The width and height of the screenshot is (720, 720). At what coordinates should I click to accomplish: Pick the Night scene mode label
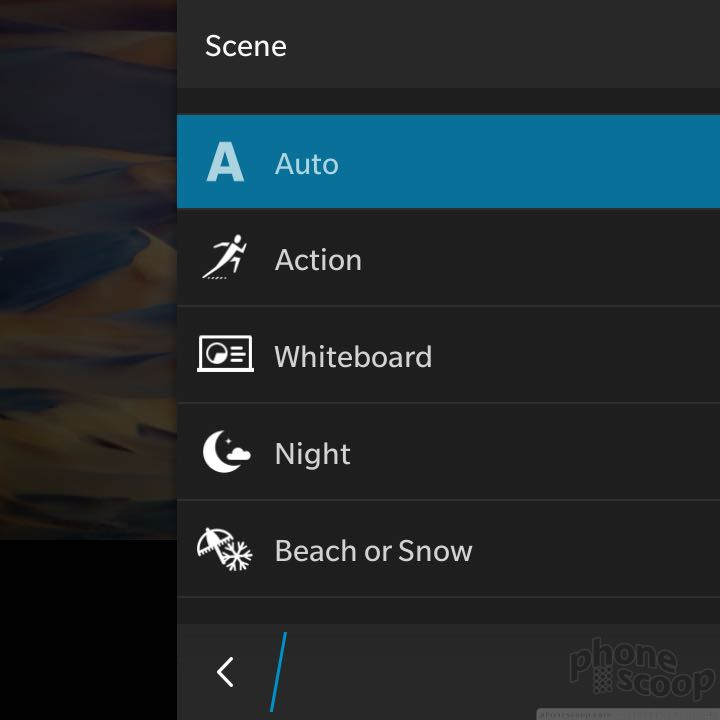click(x=312, y=454)
